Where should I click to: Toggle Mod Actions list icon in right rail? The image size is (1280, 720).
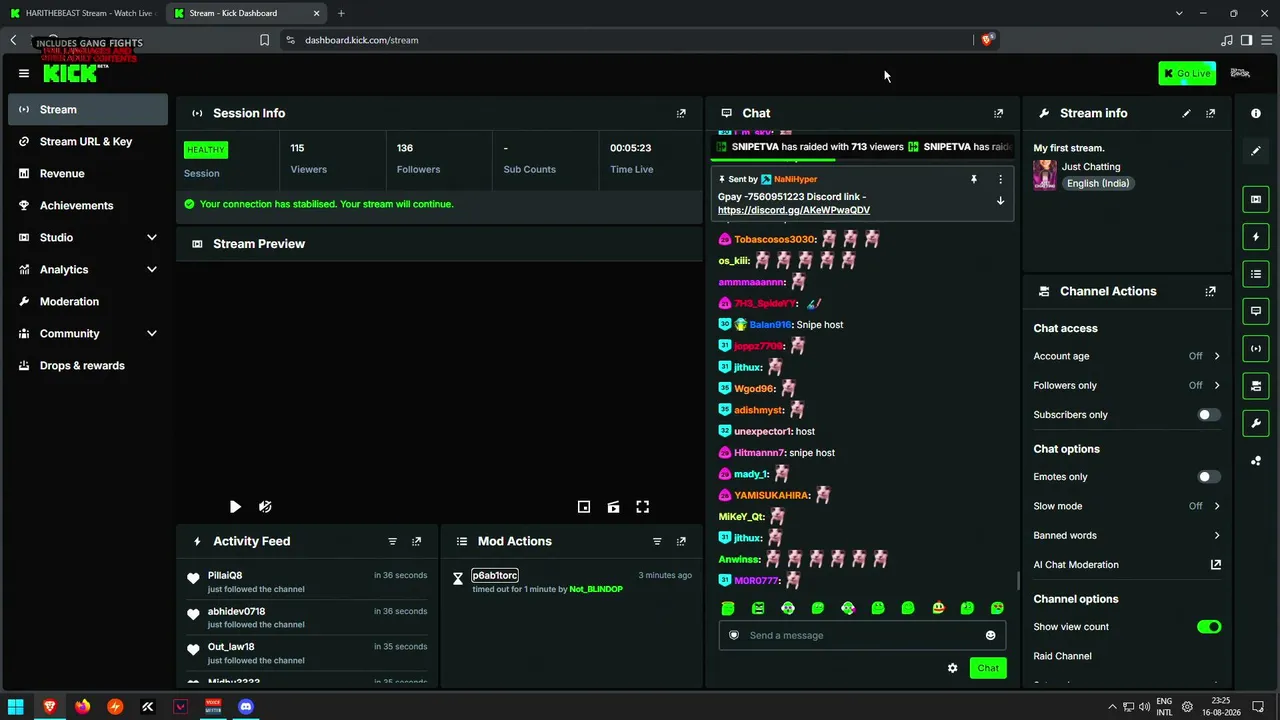point(1256,274)
